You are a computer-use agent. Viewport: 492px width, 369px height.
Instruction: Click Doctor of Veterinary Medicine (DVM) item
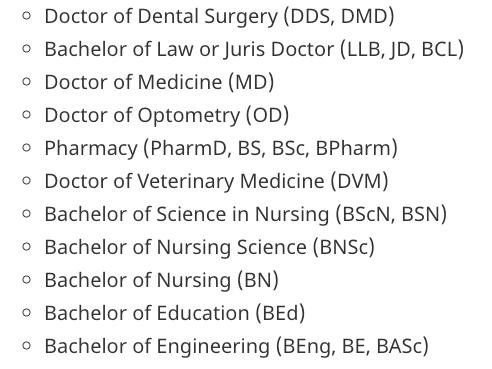point(216,181)
